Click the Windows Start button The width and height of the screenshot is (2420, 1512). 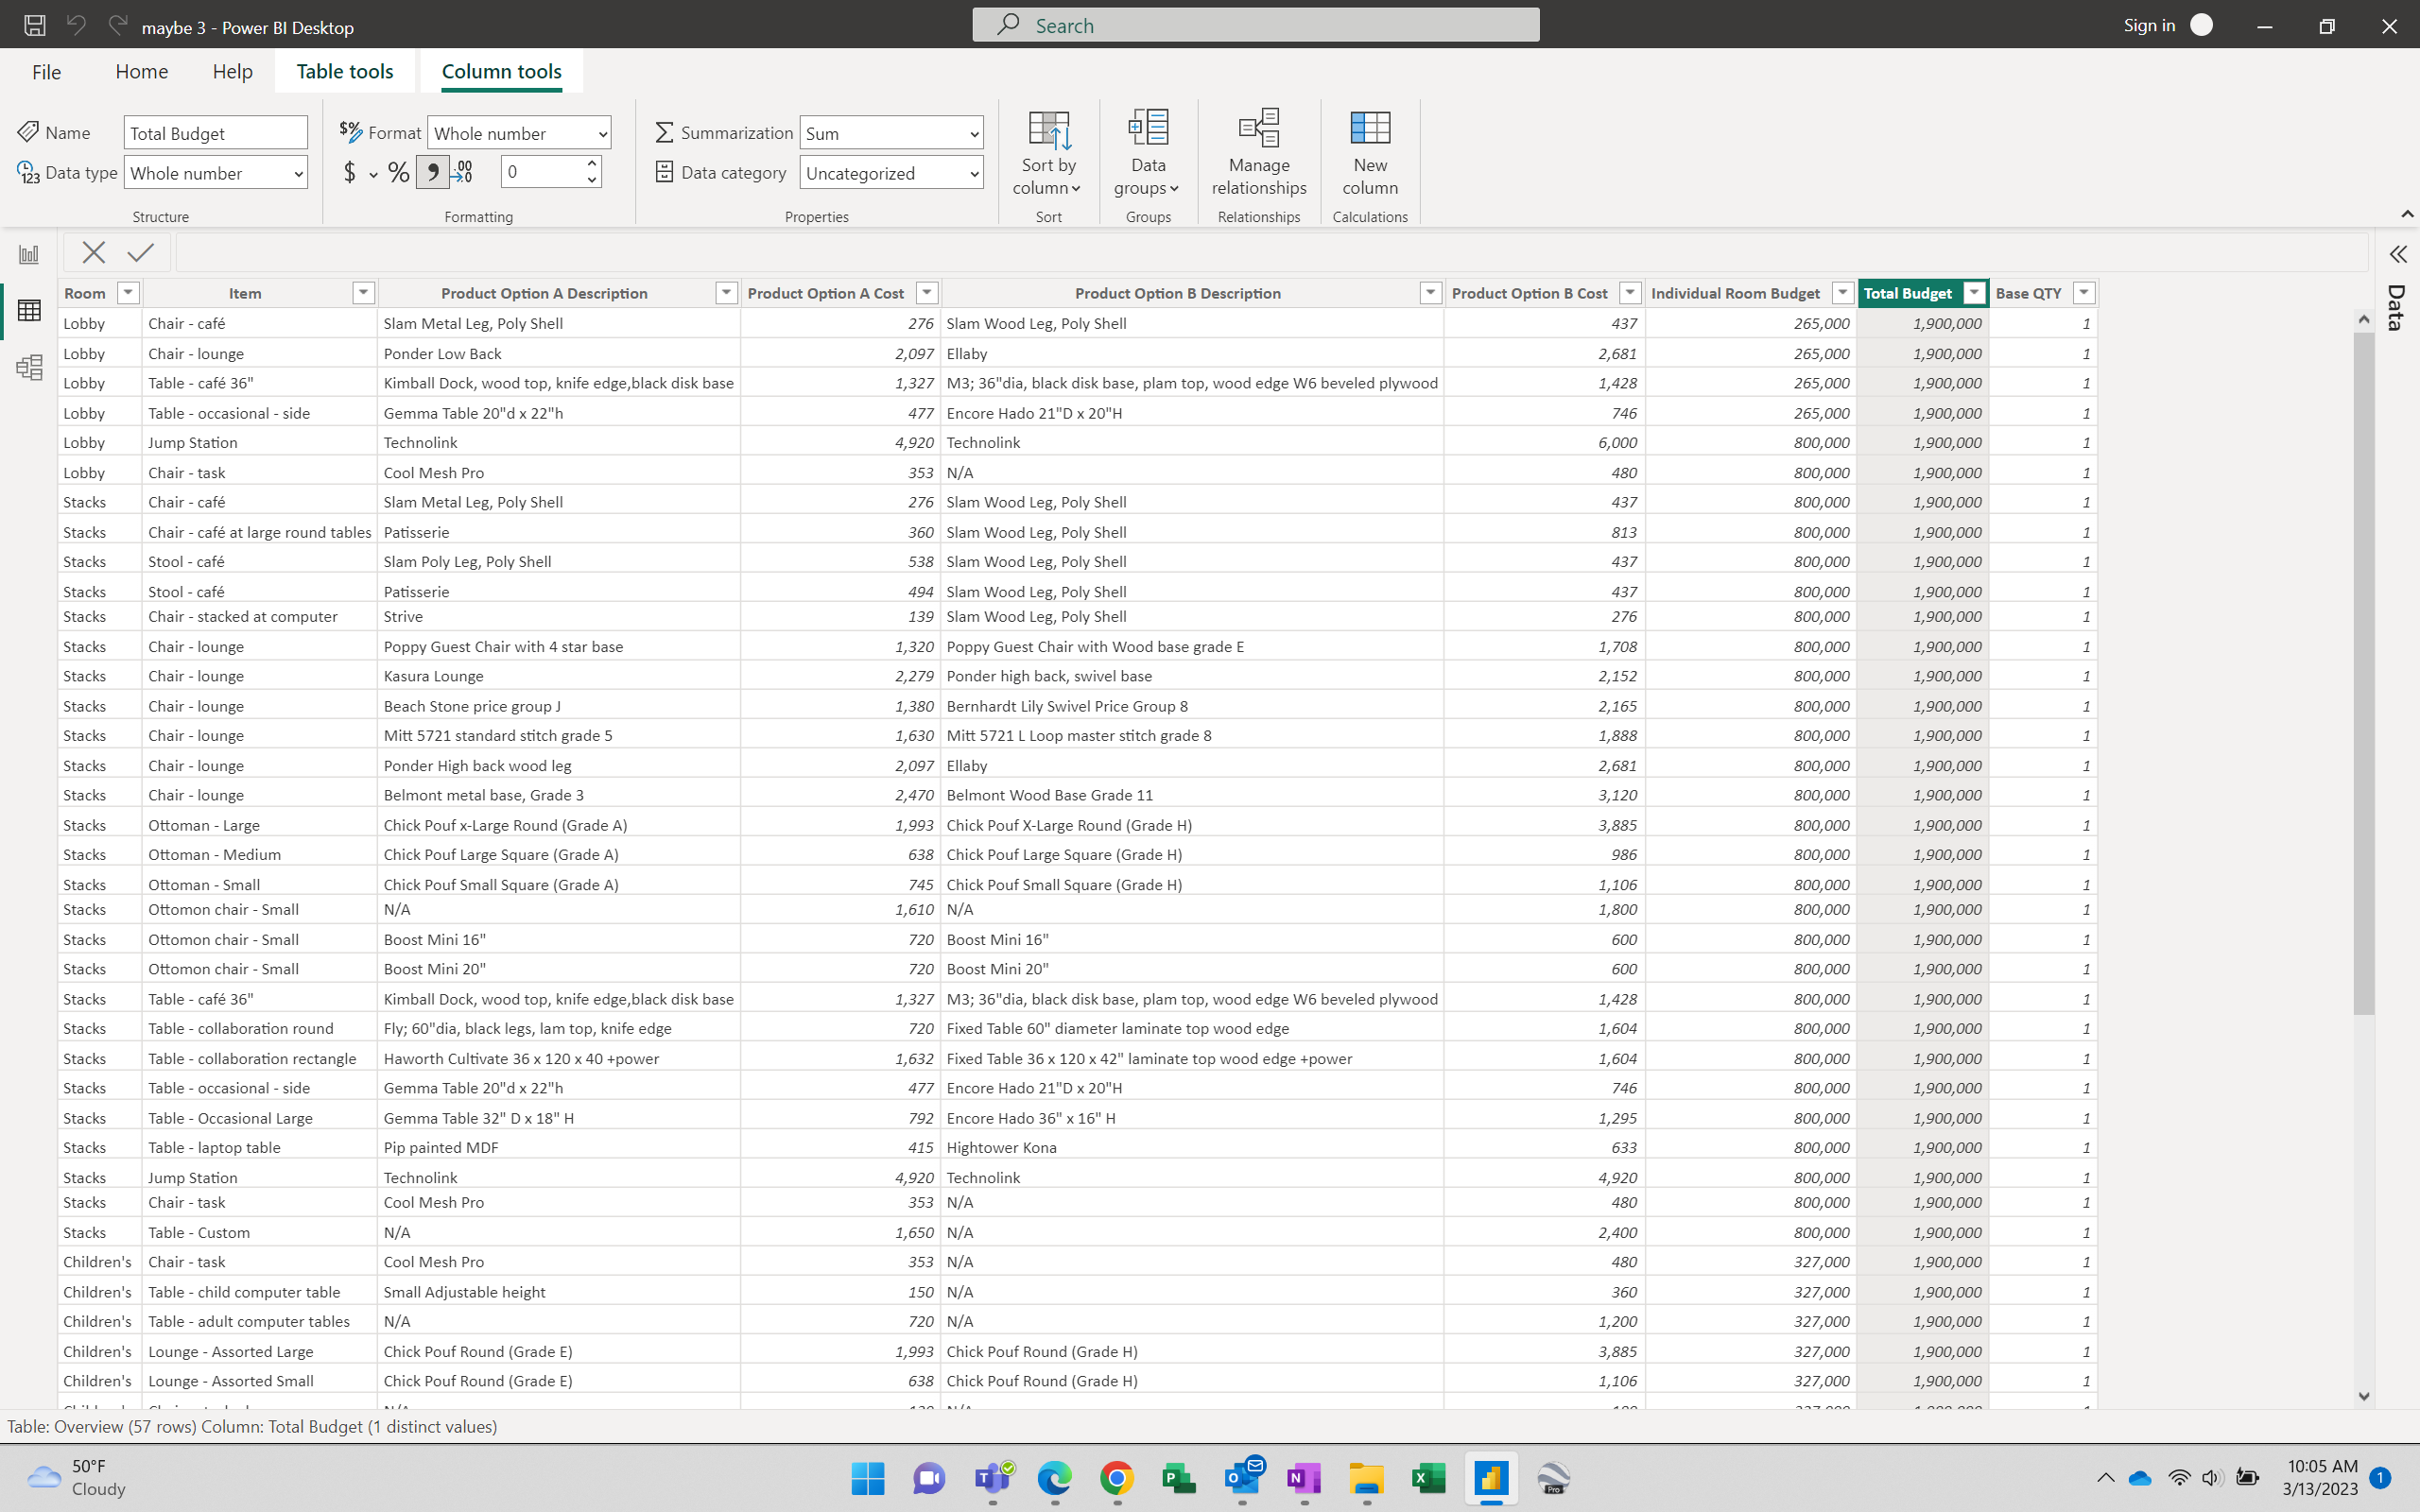(x=868, y=1478)
